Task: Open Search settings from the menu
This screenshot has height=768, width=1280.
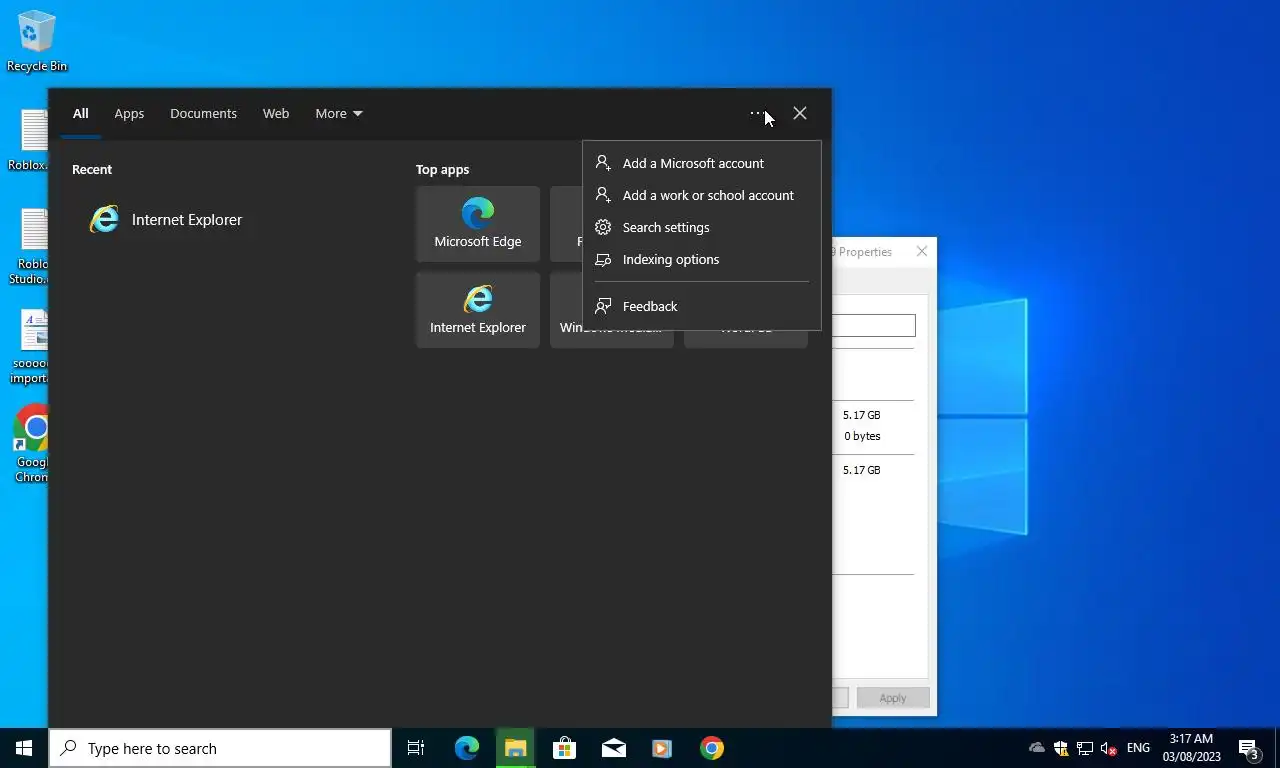Action: 702,227
